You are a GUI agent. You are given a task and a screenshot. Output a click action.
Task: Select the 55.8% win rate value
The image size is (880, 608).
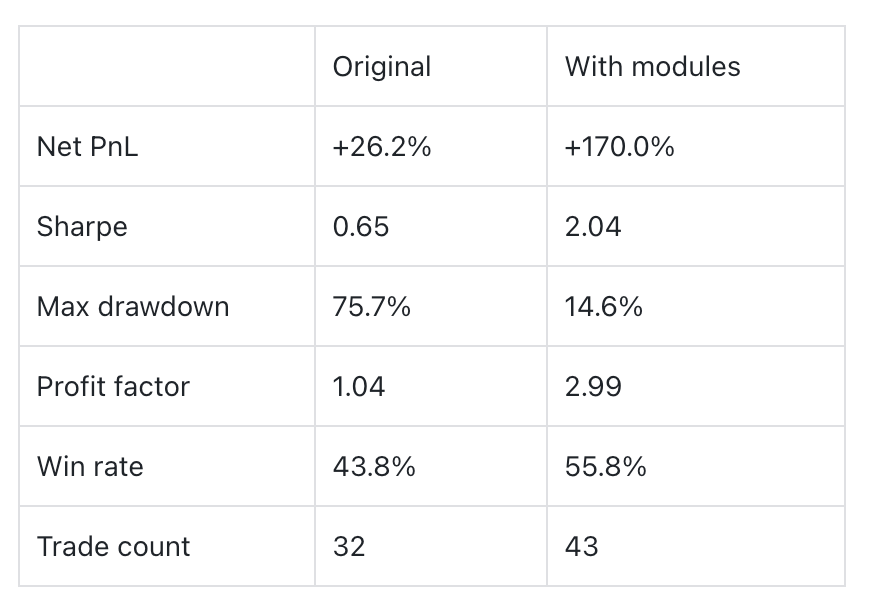tap(606, 467)
